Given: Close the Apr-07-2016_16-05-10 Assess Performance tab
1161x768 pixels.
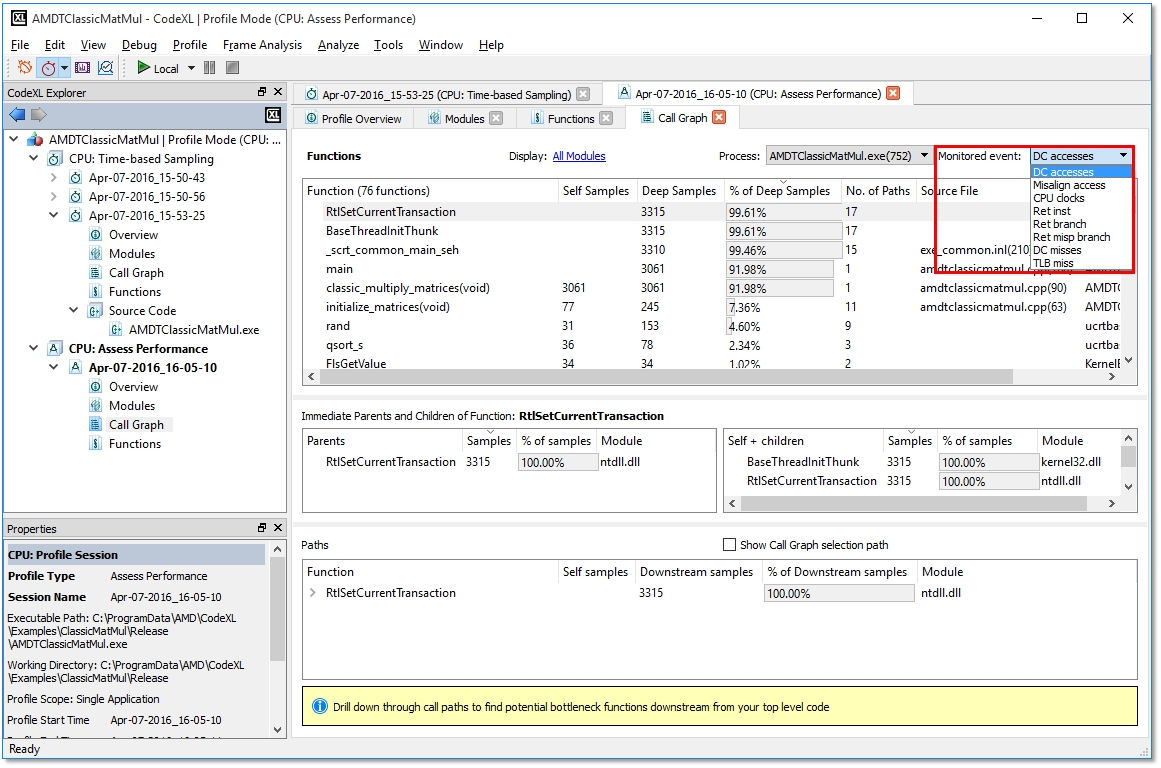Looking at the screenshot, I should tap(894, 93).
